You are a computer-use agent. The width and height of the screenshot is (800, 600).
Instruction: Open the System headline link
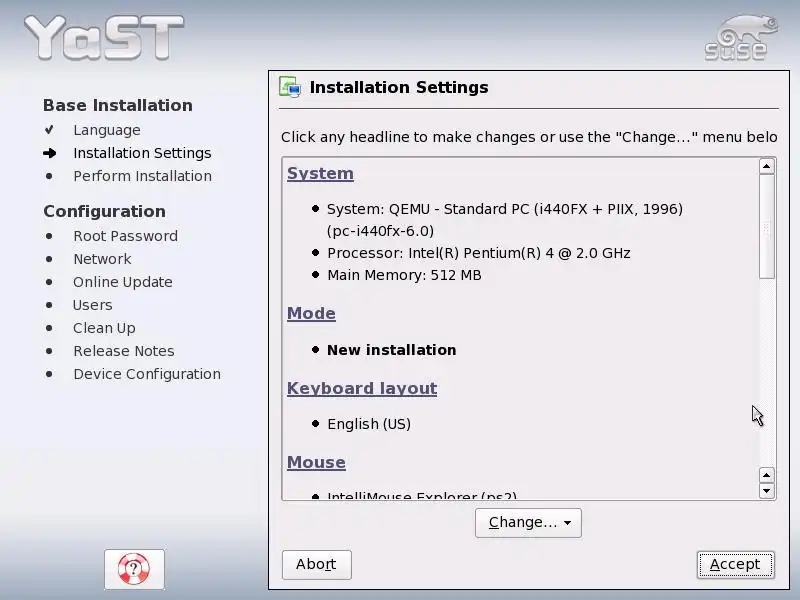coord(320,173)
